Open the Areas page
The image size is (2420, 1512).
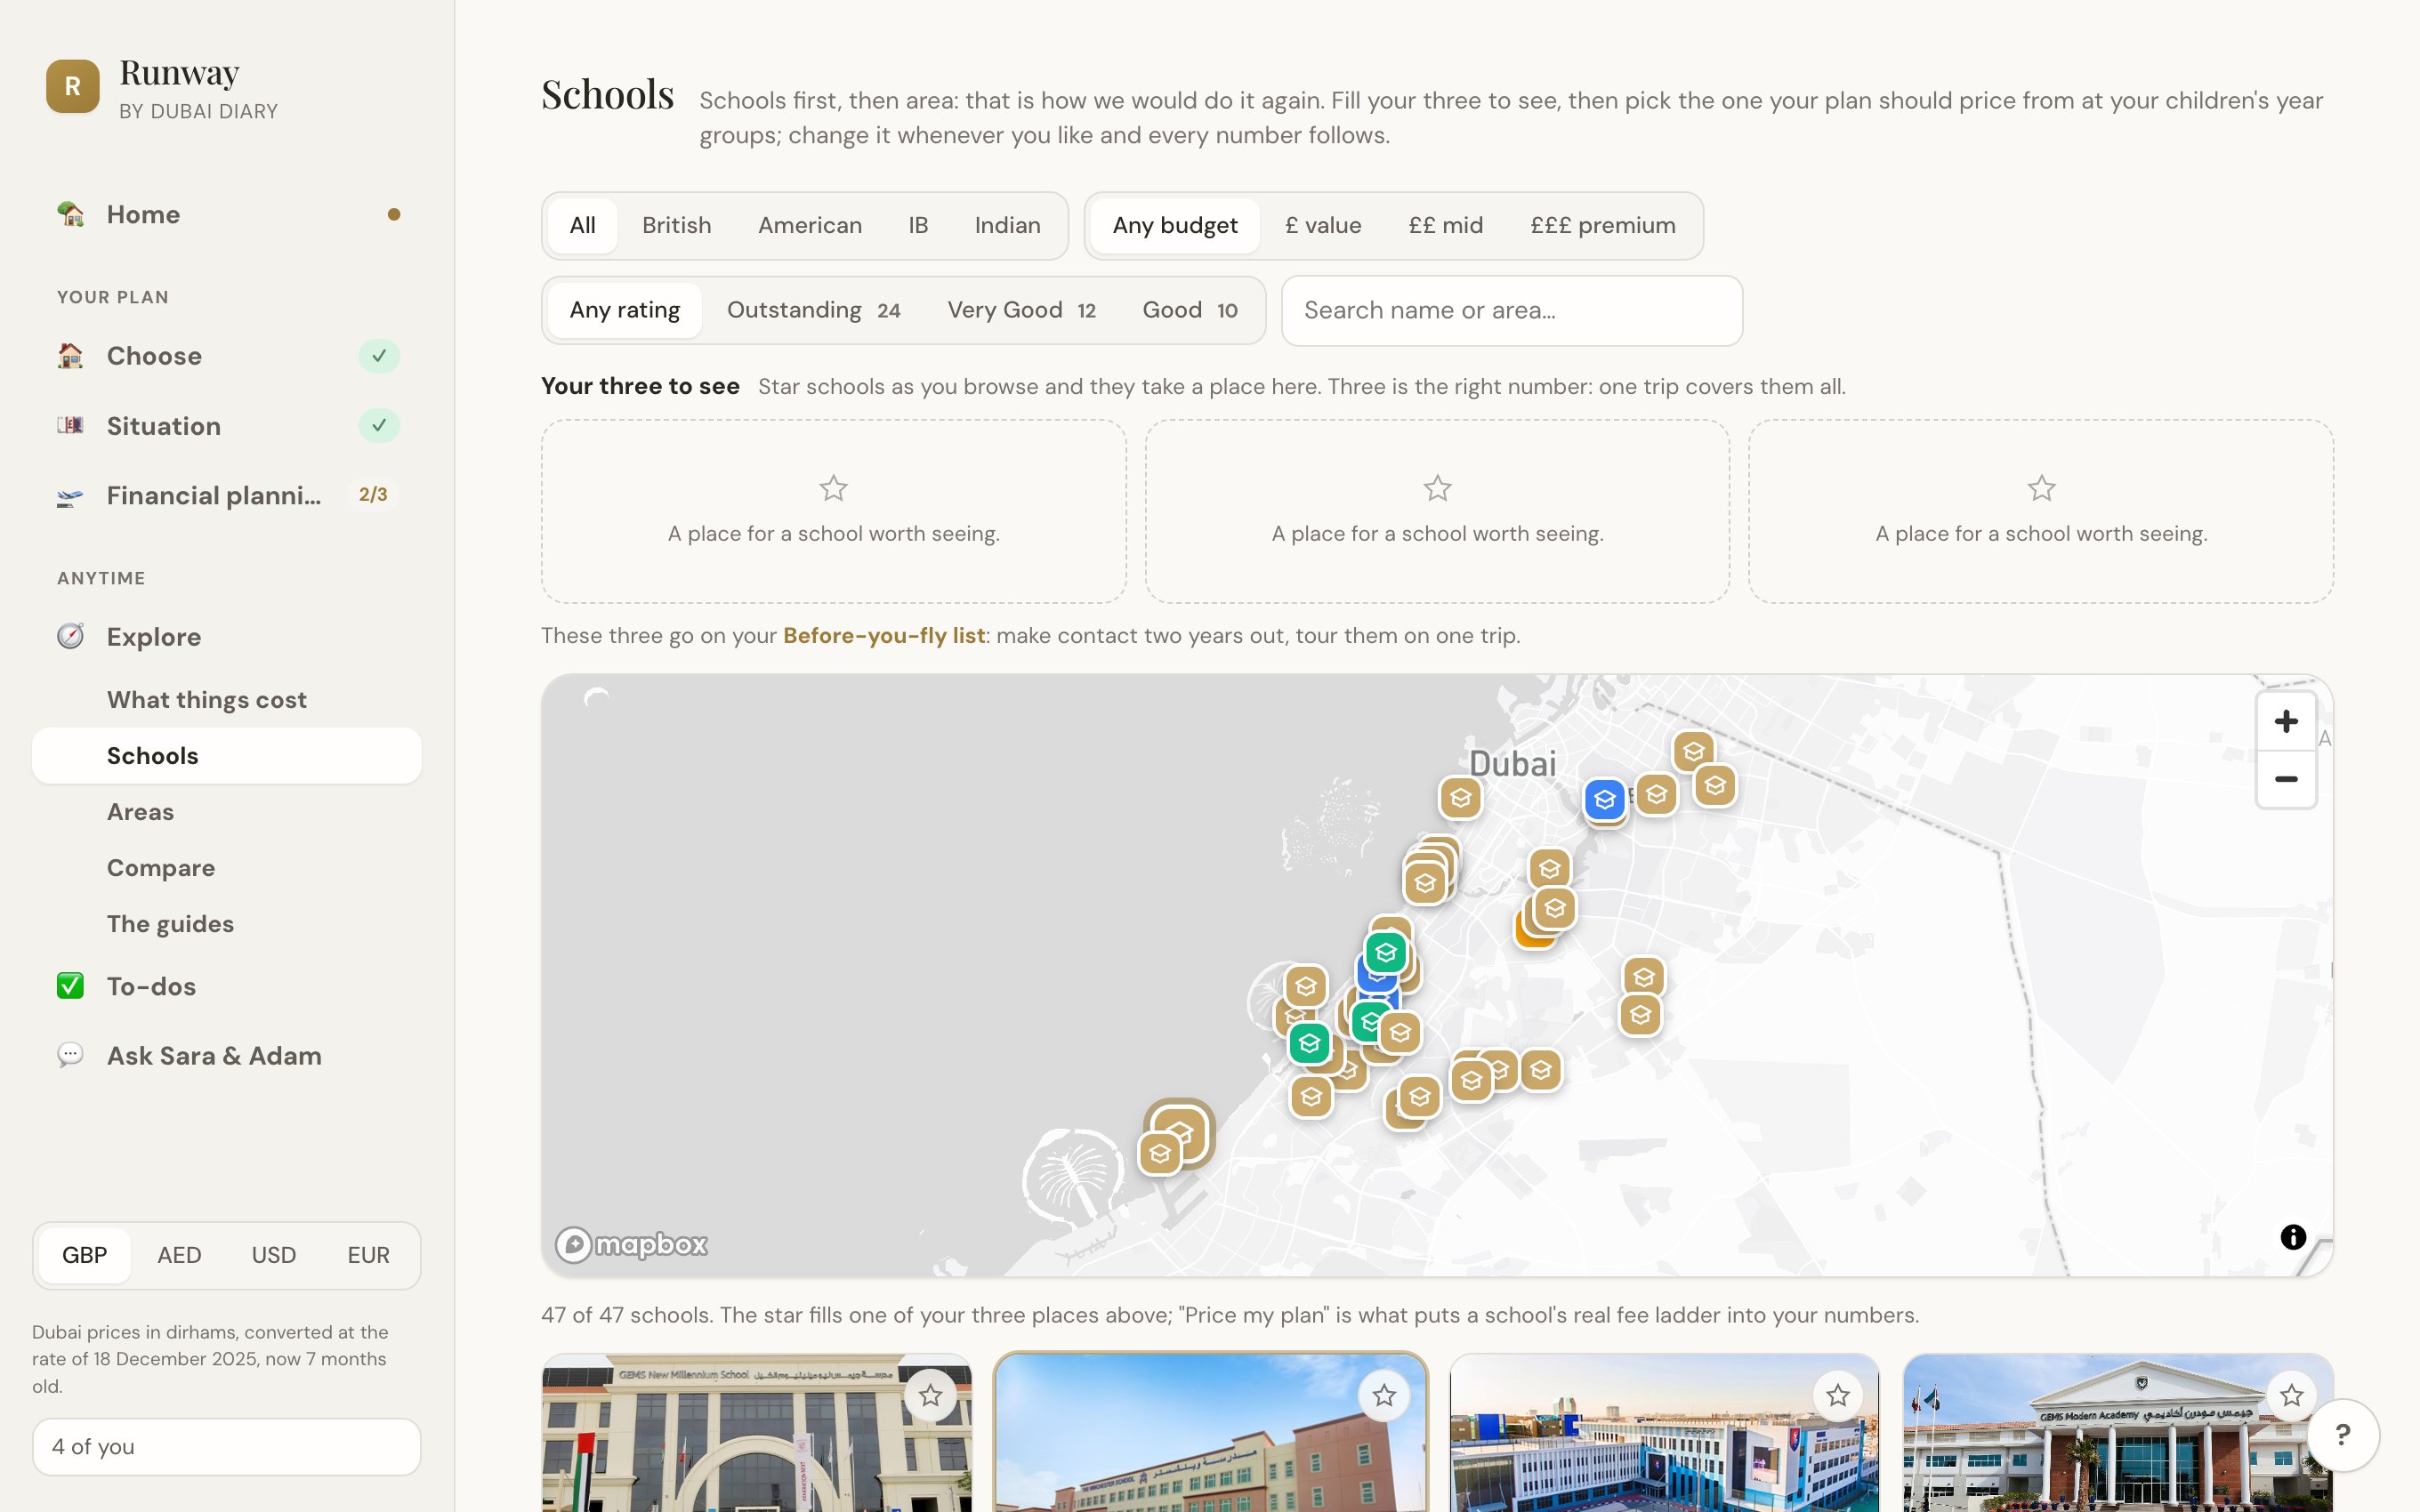226,812
